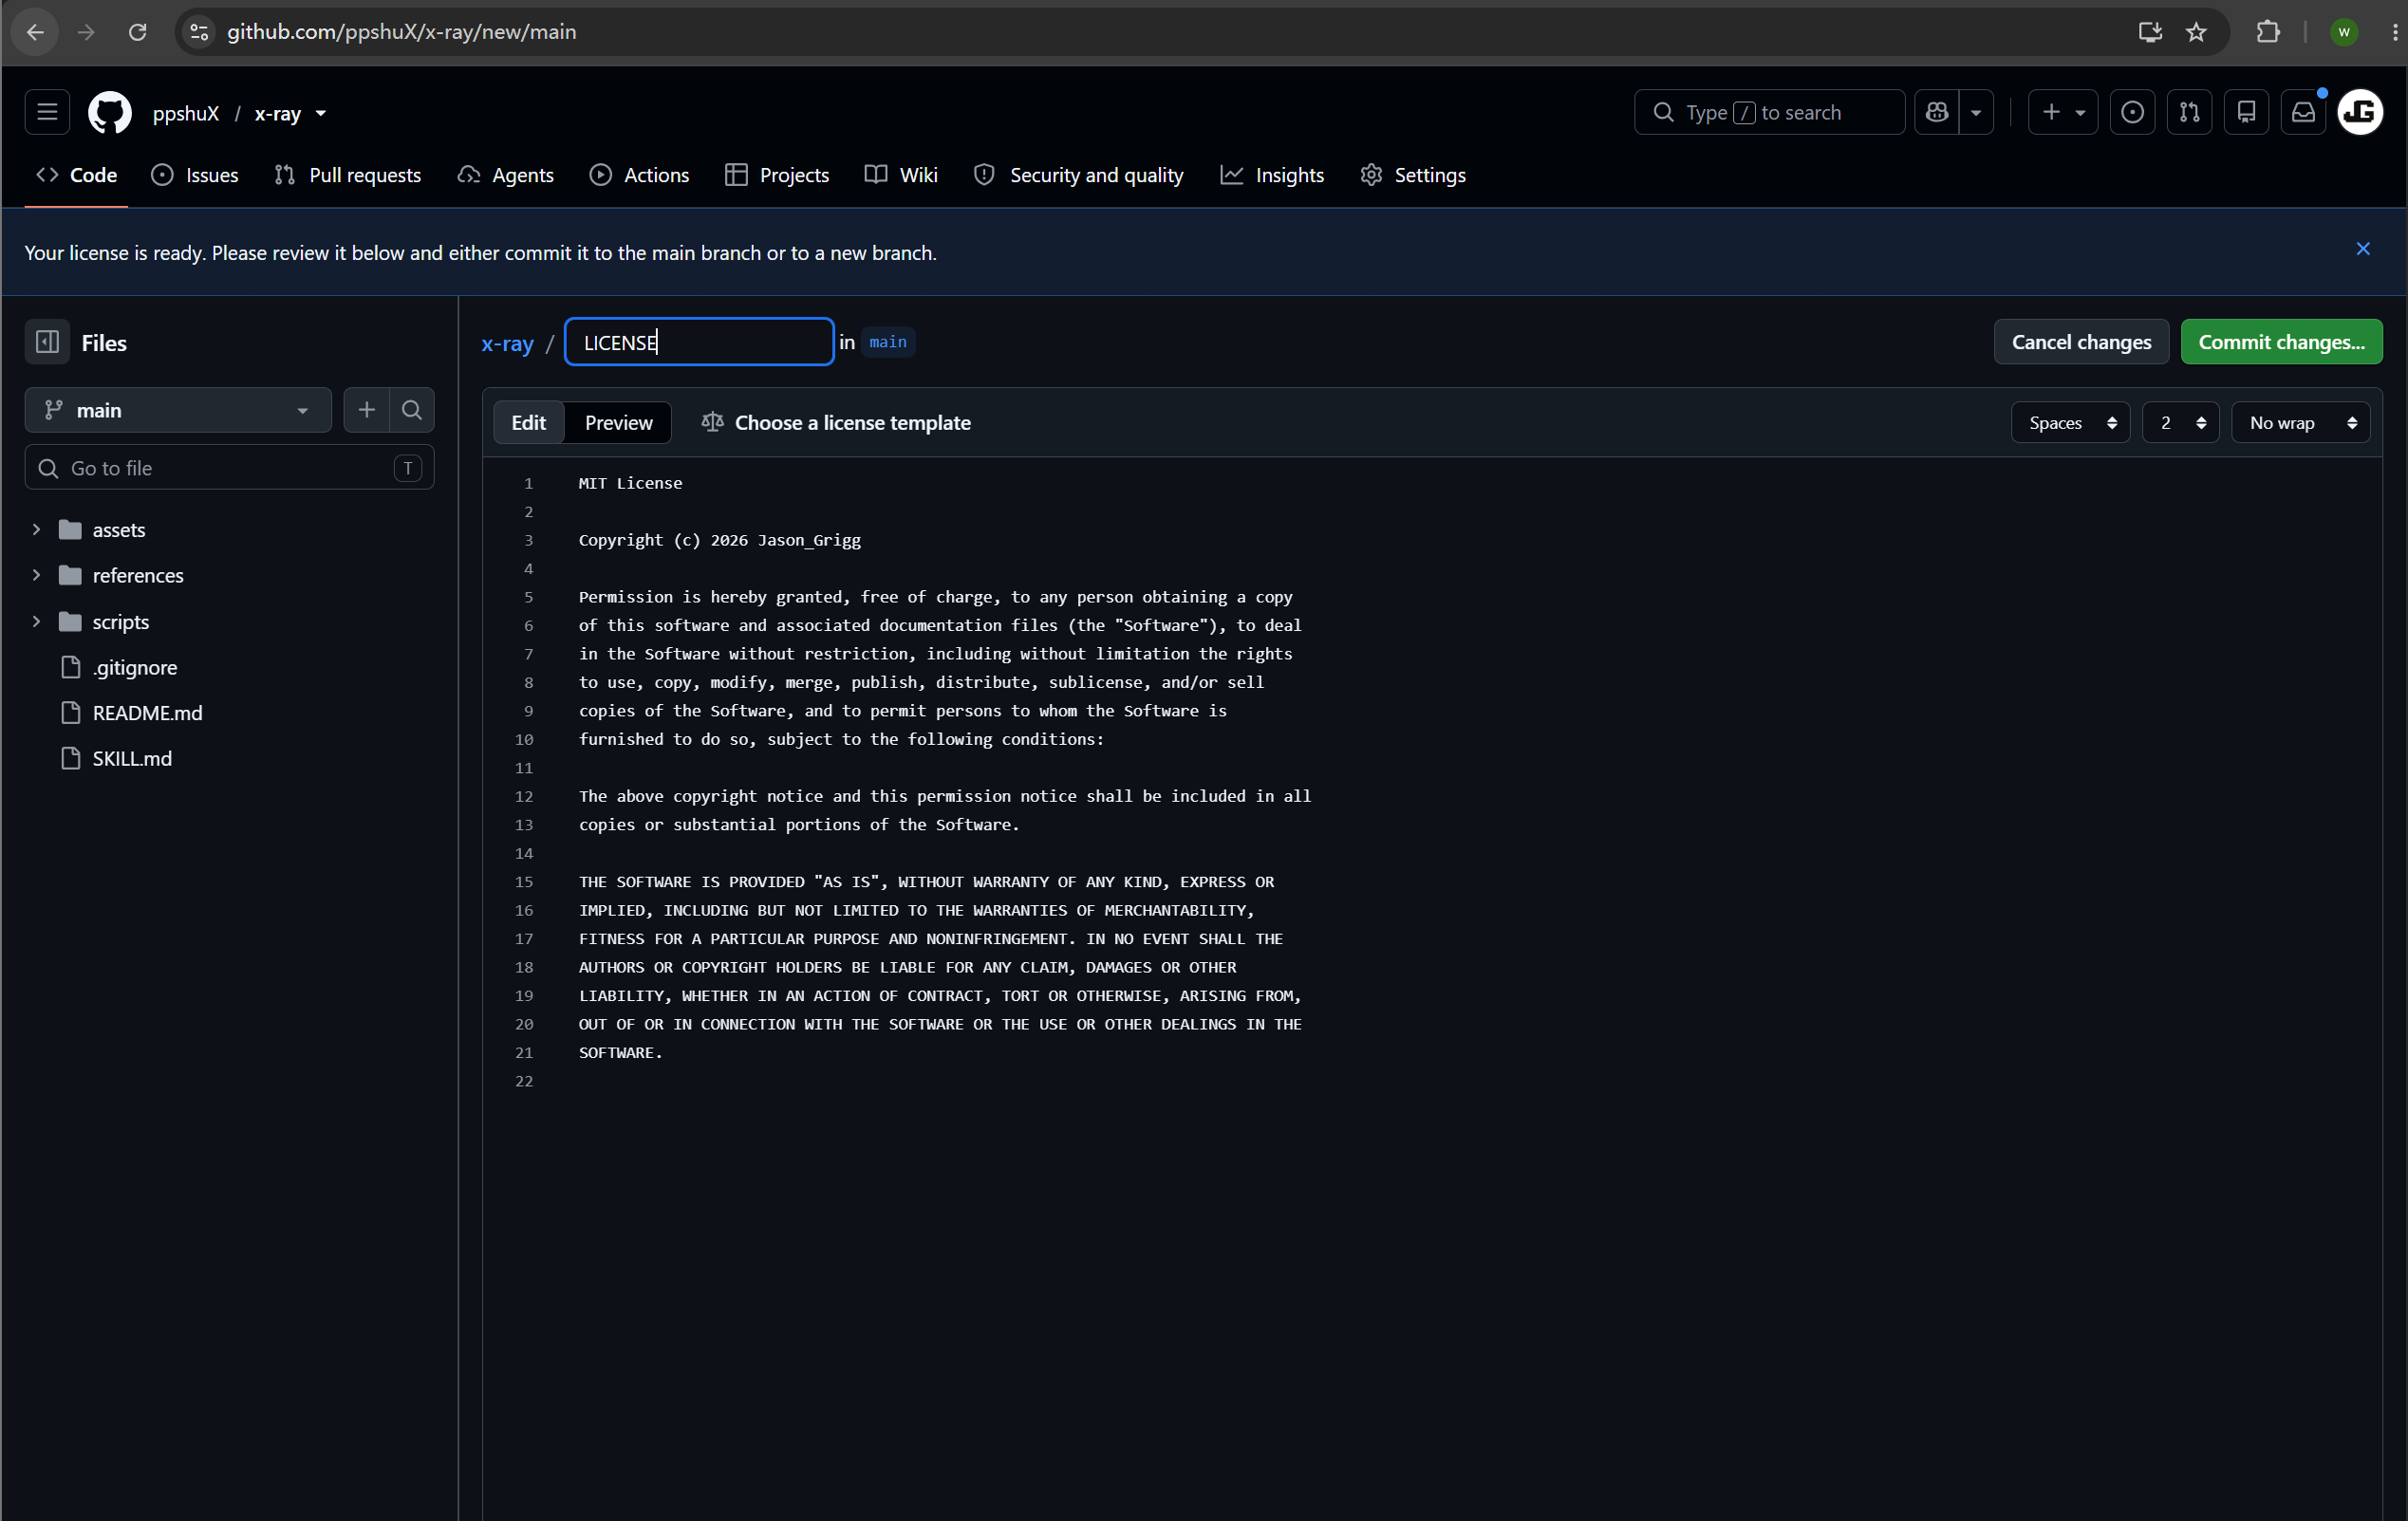The image size is (2408, 1521).
Task: Open the main branch selector dropdown
Action: (178, 410)
